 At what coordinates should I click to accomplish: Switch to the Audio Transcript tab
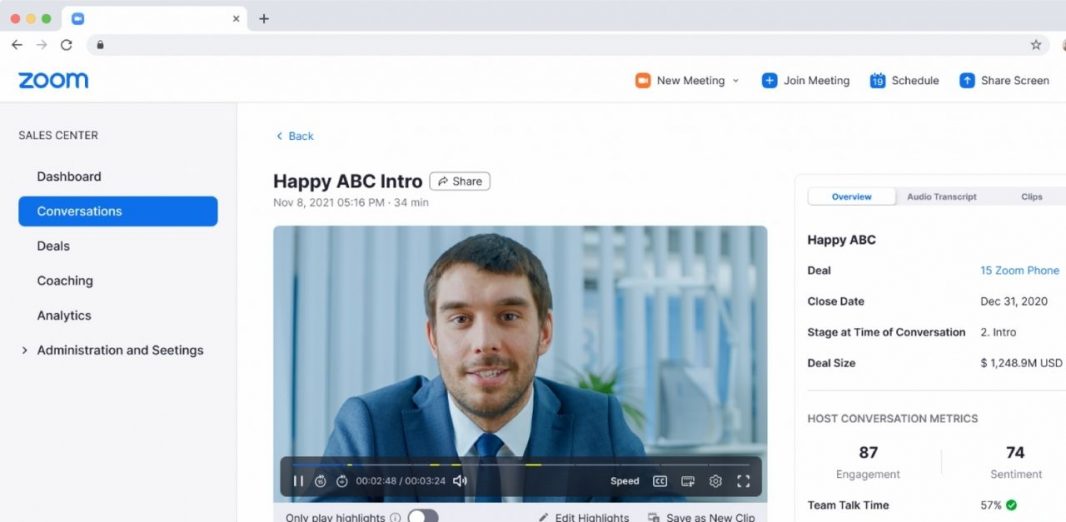(x=942, y=196)
